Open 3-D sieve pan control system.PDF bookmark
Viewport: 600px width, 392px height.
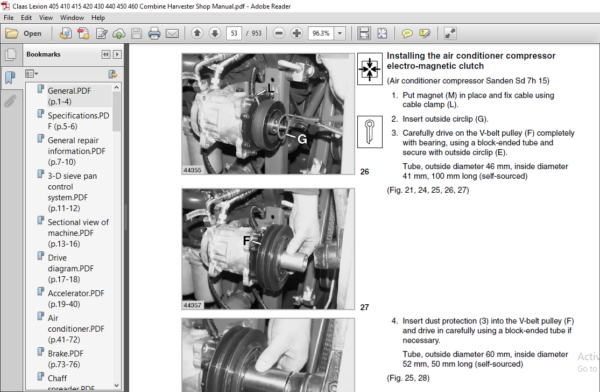(x=72, y=192)
